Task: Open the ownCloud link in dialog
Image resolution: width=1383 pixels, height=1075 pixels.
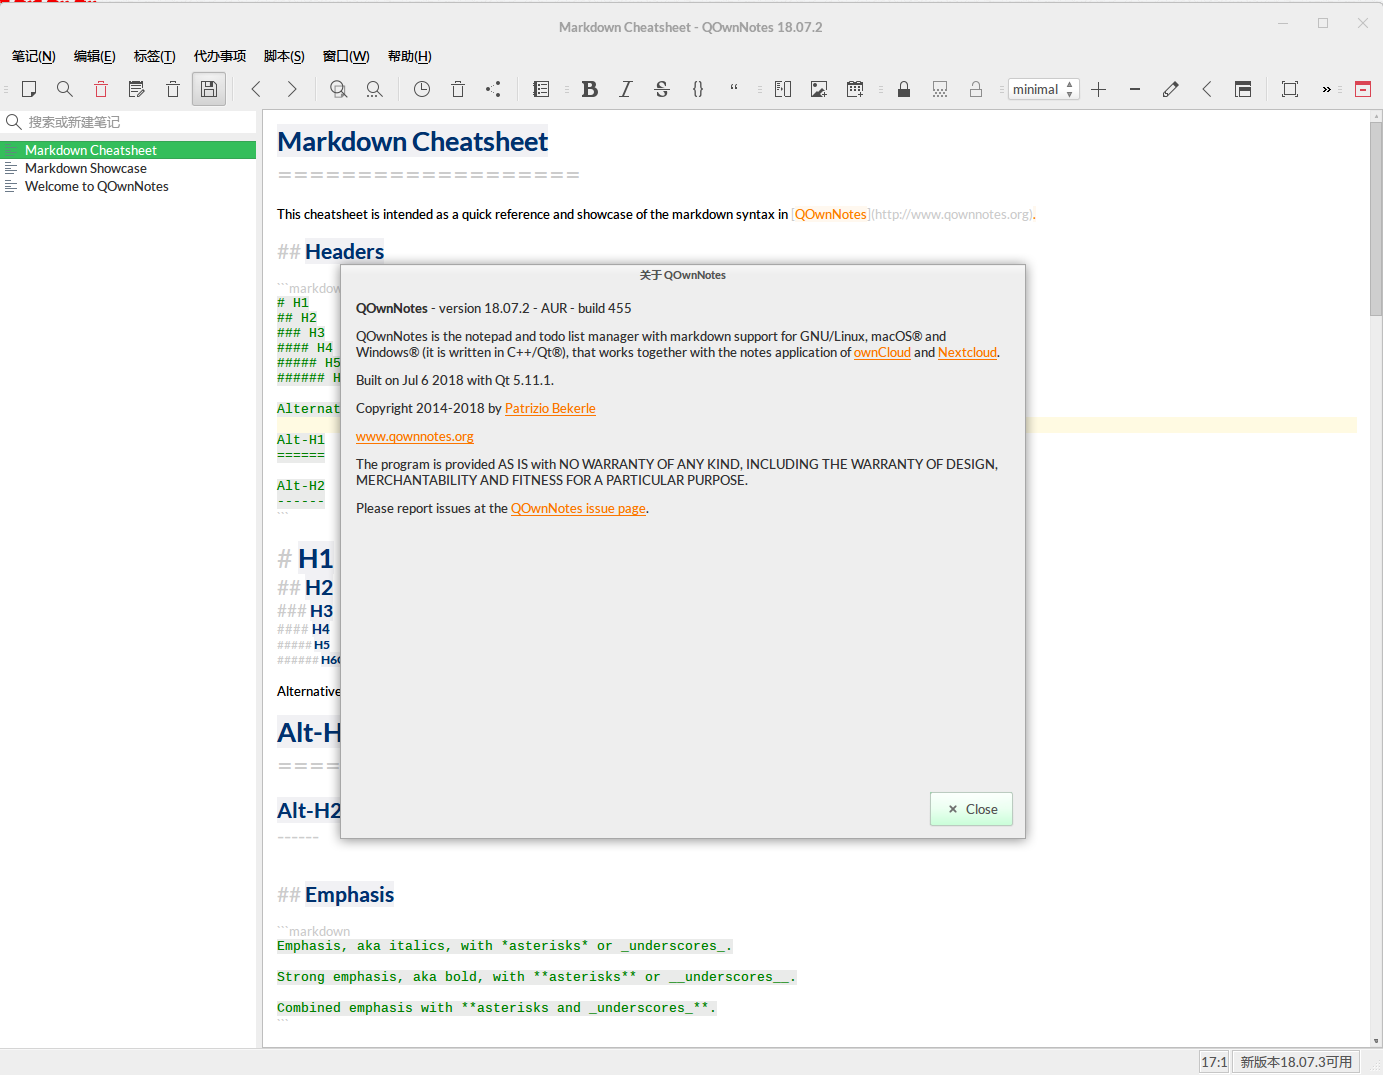Action: point(882,352)
